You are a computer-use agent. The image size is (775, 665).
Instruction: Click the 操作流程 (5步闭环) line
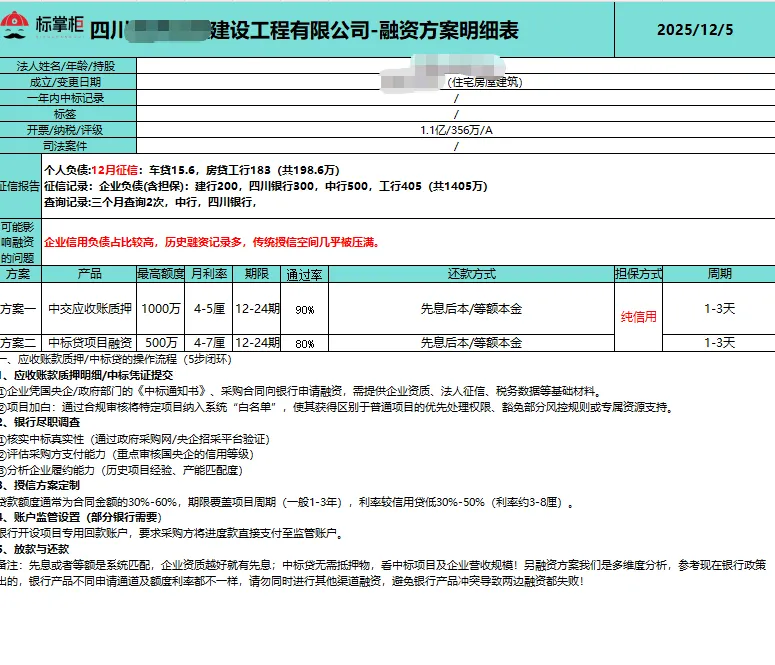pyautogui.click(x=116, y=359)
